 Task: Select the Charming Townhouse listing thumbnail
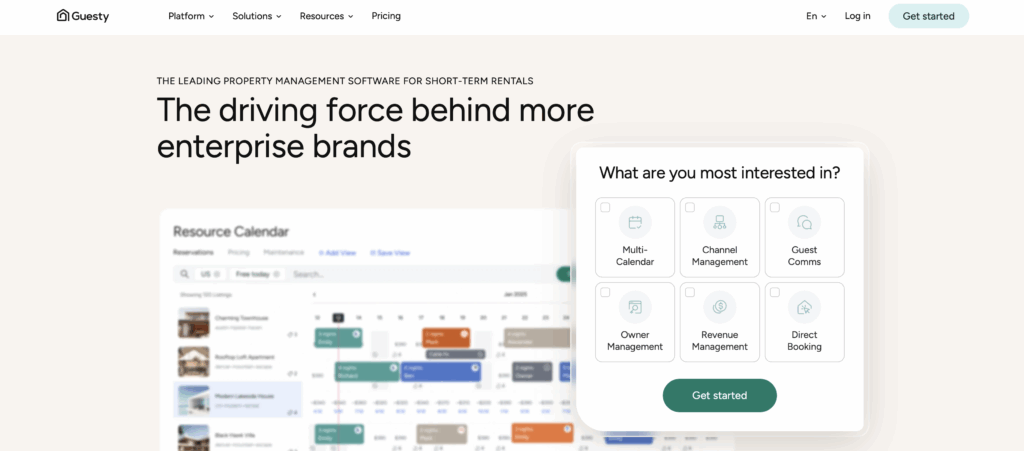click(193, 323)
